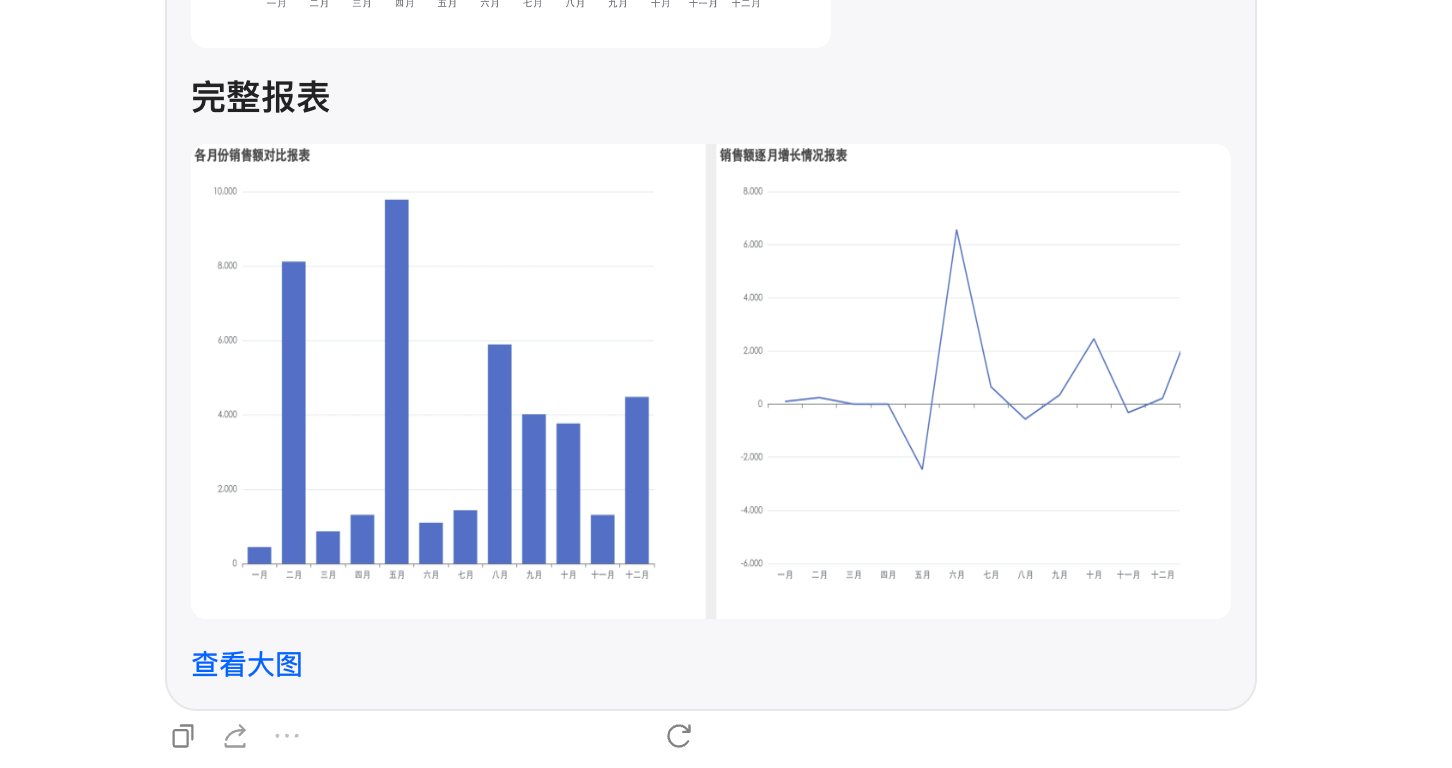Click the 一月 bar in the bar chart

tap(260, 555)
